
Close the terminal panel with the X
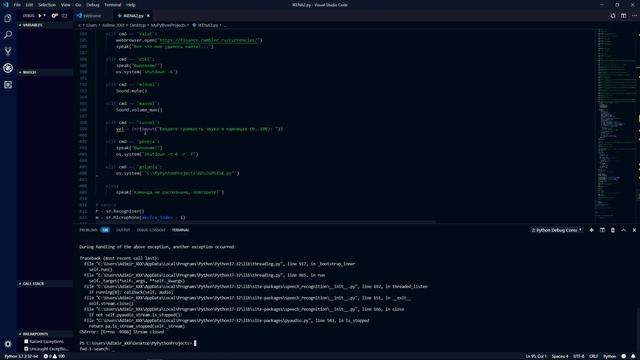[634, 230]
